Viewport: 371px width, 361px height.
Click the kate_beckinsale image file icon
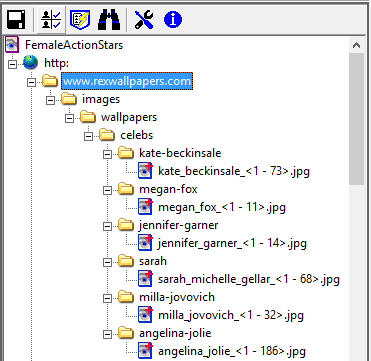tap(145, 171)
